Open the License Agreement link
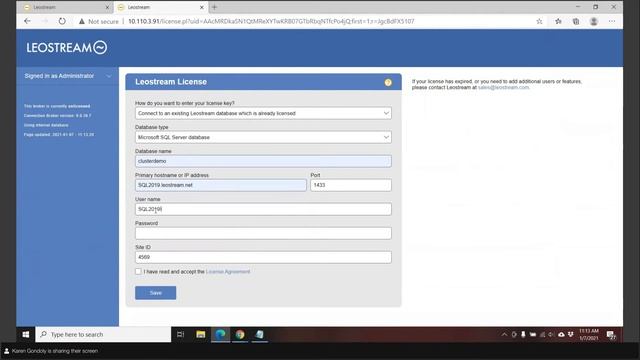 [228, 271]
